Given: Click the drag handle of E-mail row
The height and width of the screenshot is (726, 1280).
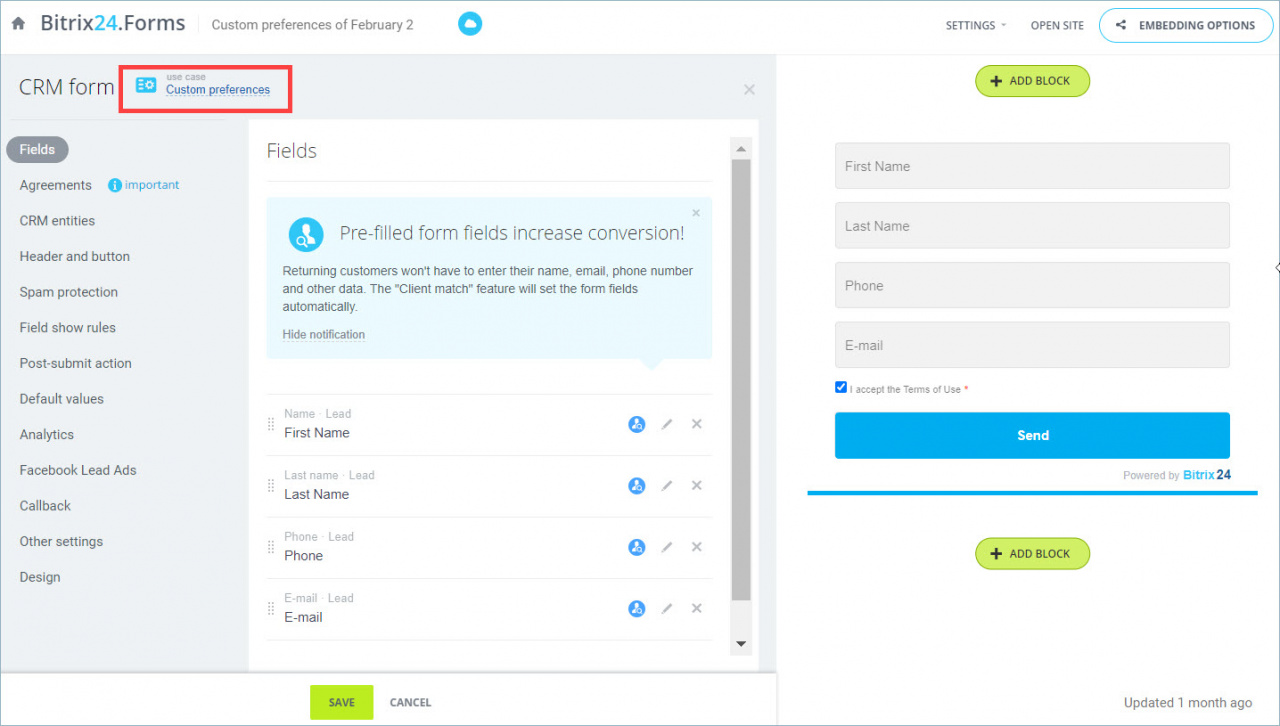Looking at the screenshot, I should point(271,609).
